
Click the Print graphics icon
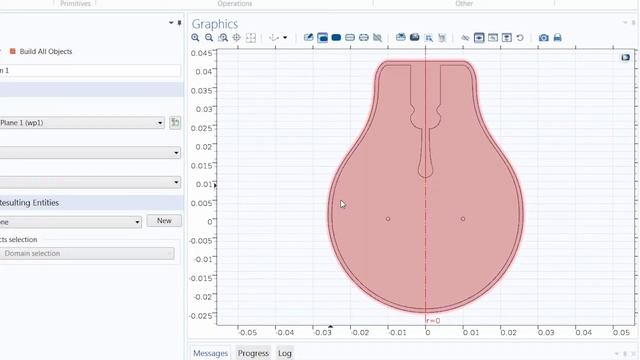558,38
